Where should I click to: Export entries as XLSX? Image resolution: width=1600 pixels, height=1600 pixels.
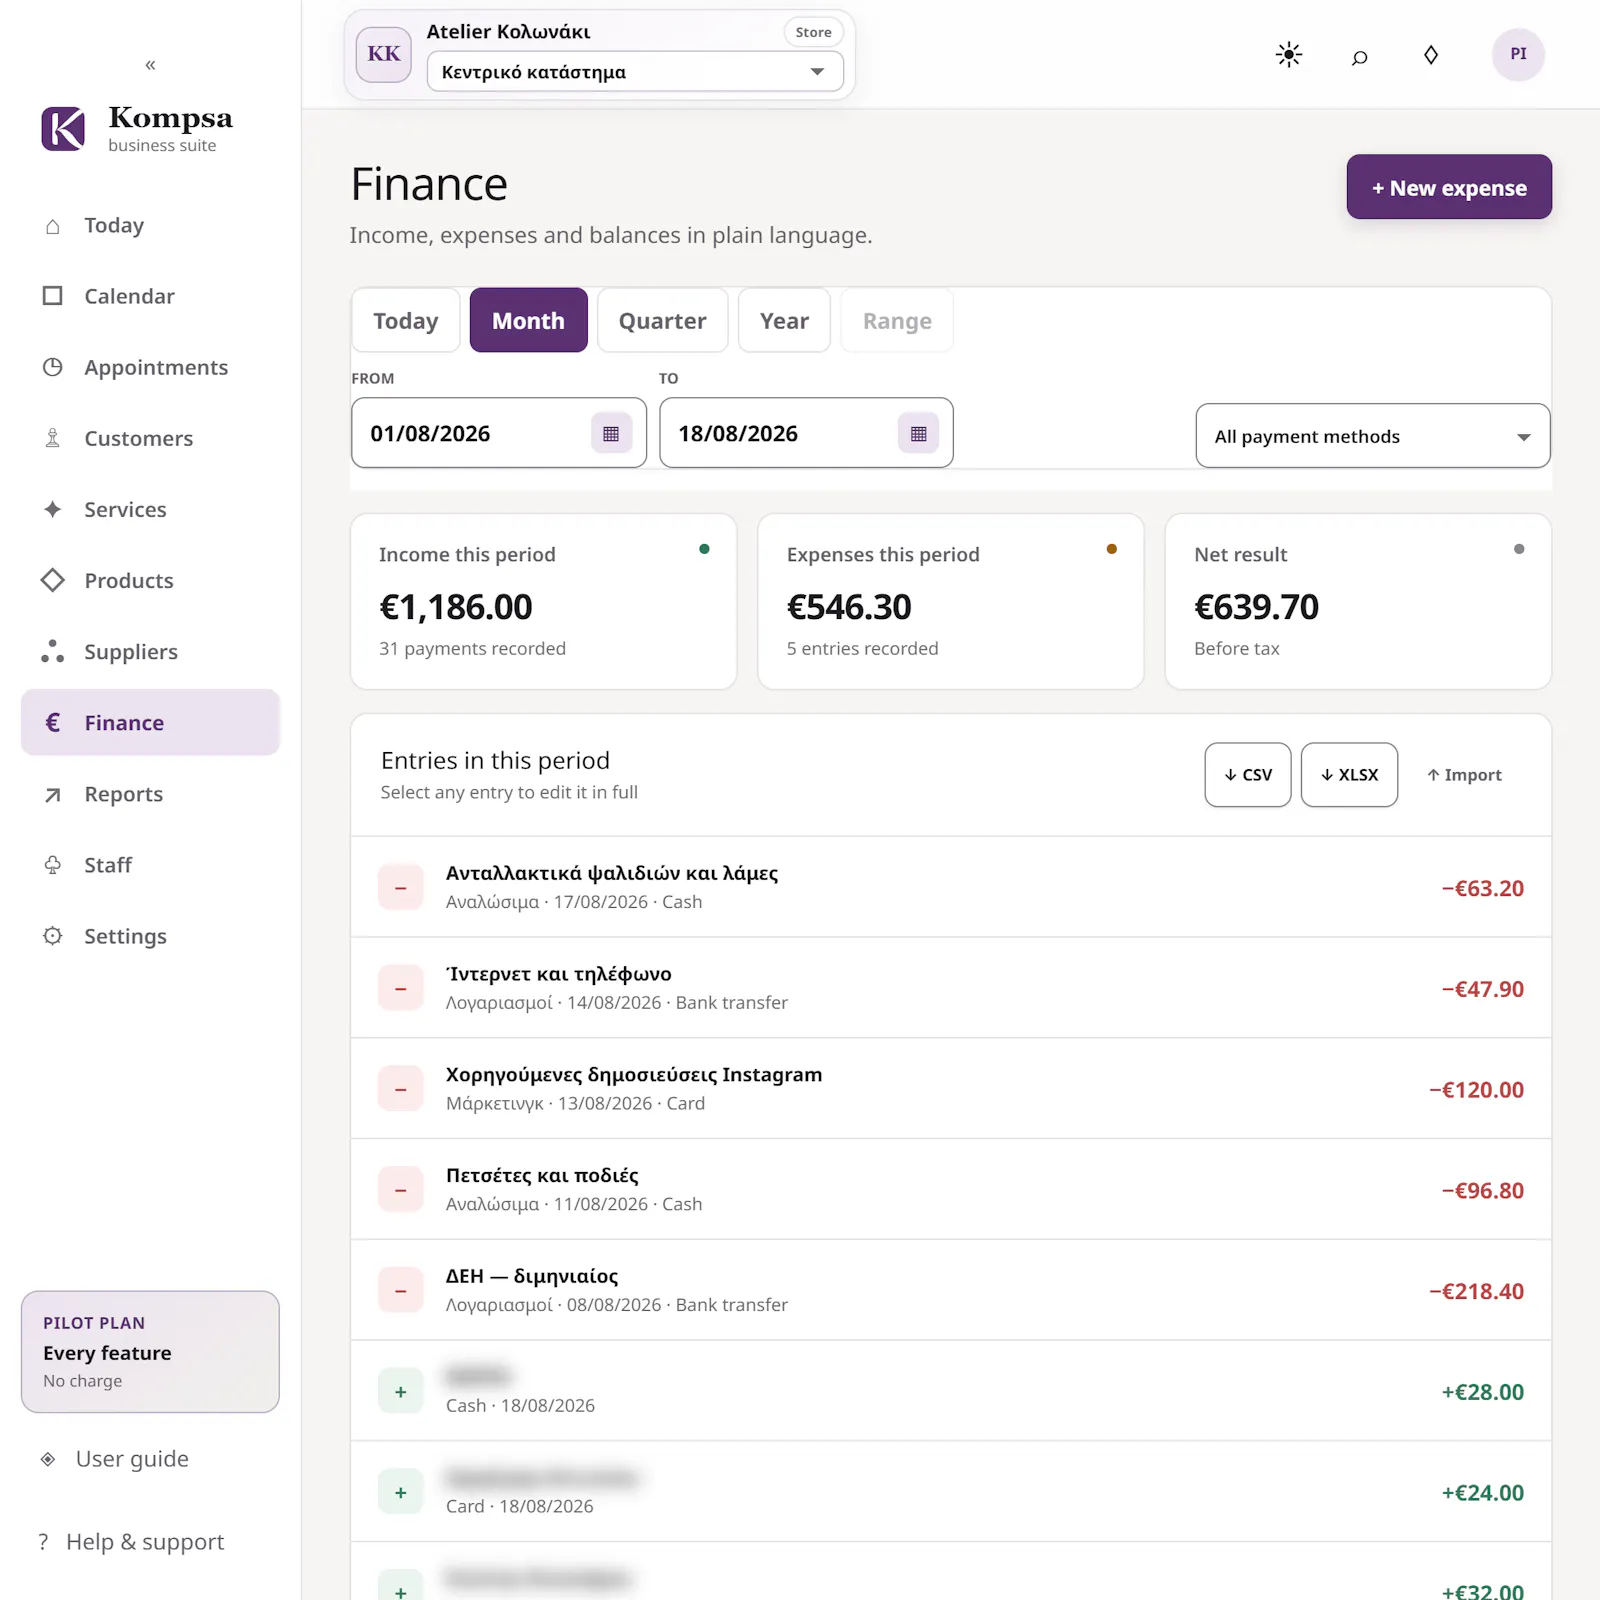[1349, 775]
